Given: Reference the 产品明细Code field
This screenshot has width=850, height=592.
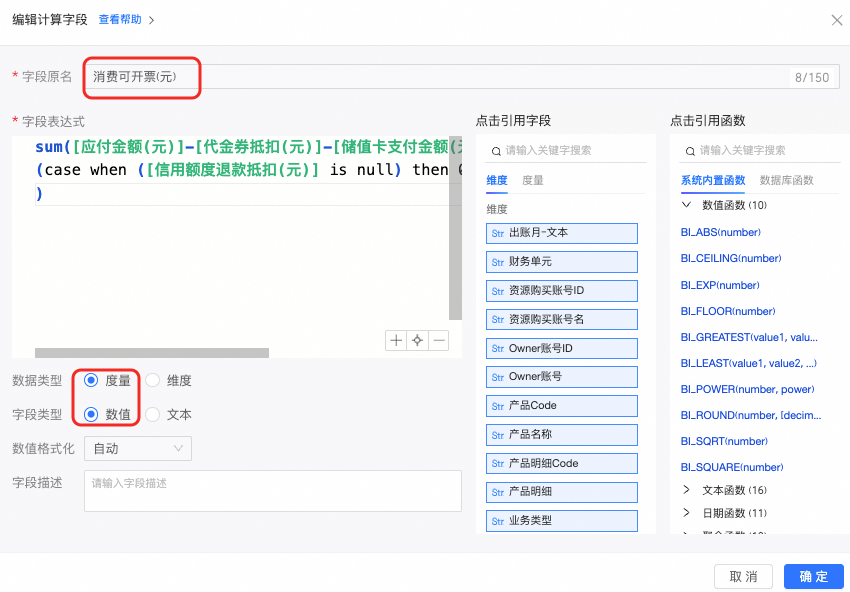Looking at the screenshot, I should point(562,464).
